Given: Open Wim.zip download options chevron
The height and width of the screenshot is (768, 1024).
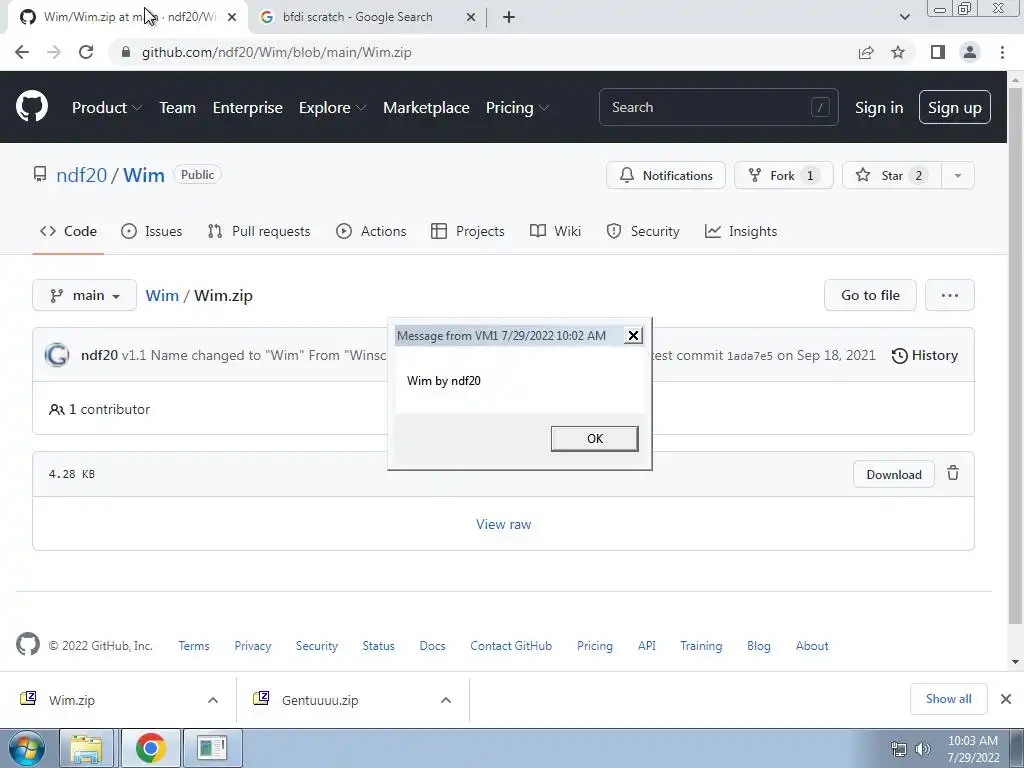Looking at the screenshot, I should click(213, 700).
